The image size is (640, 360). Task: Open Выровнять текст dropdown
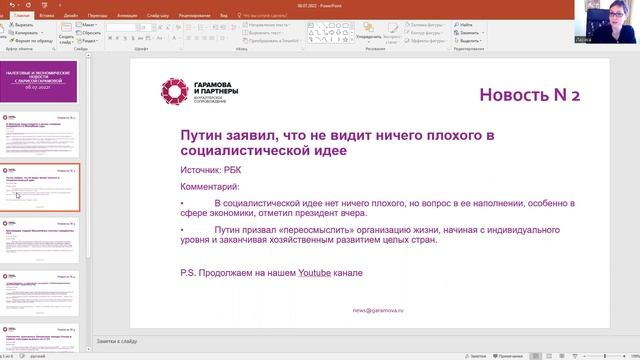pos(263,33)
